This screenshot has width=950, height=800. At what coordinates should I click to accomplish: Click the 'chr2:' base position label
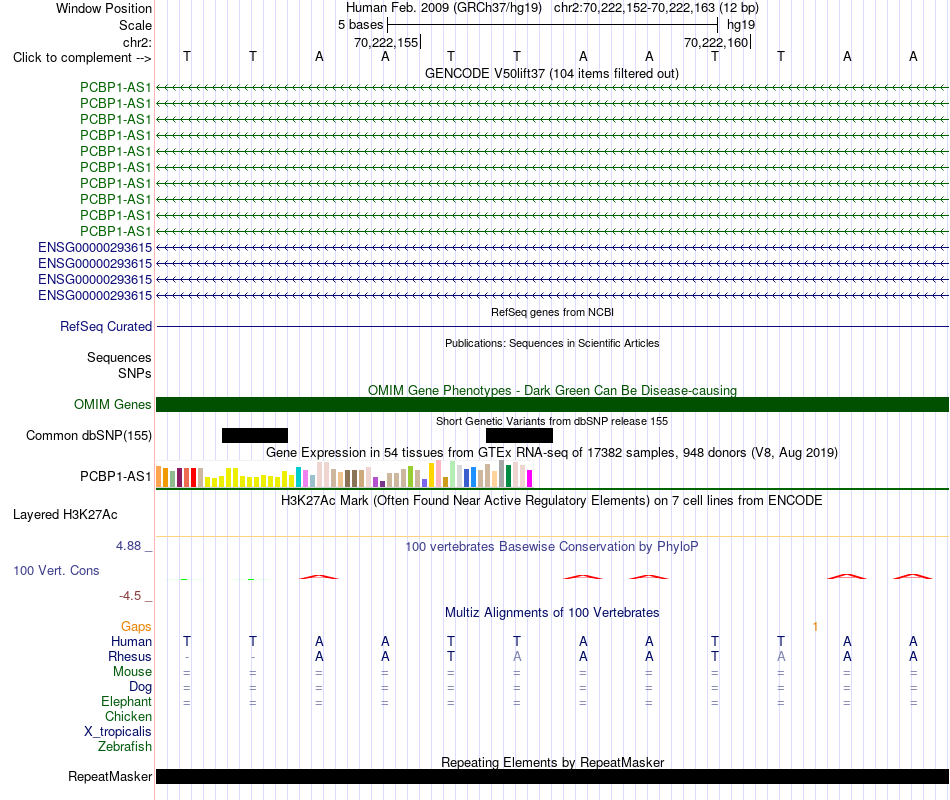click(x=137, y=42)
